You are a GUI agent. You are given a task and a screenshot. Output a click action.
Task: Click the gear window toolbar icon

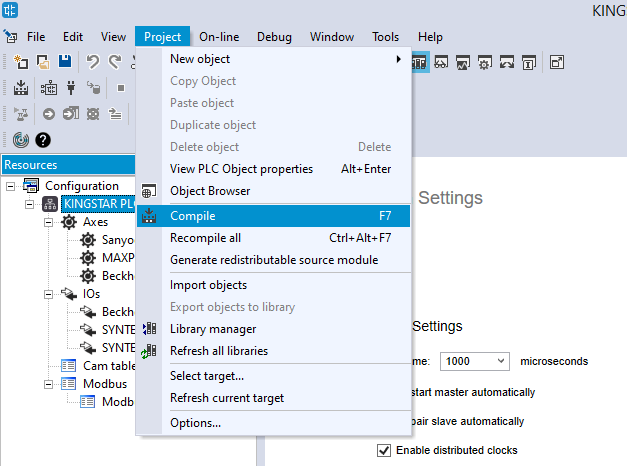click(x=484, y=62)
